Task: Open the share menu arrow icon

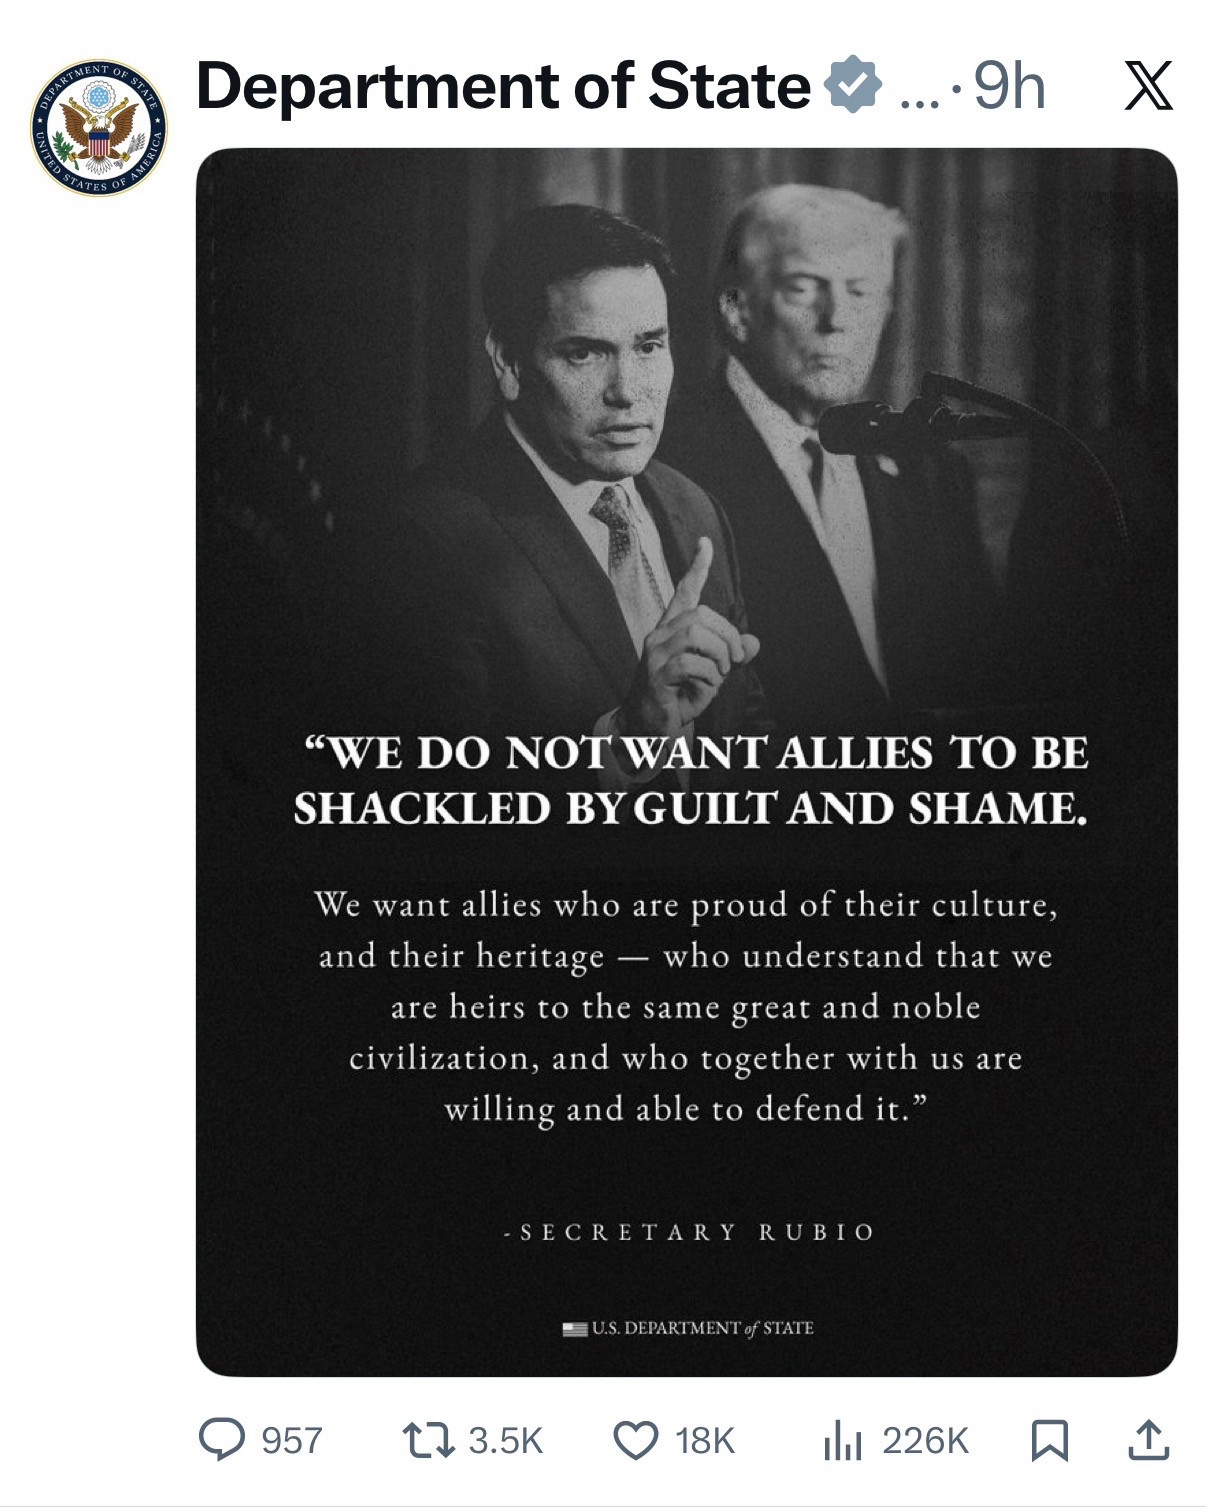Action: [1147, 1440]
